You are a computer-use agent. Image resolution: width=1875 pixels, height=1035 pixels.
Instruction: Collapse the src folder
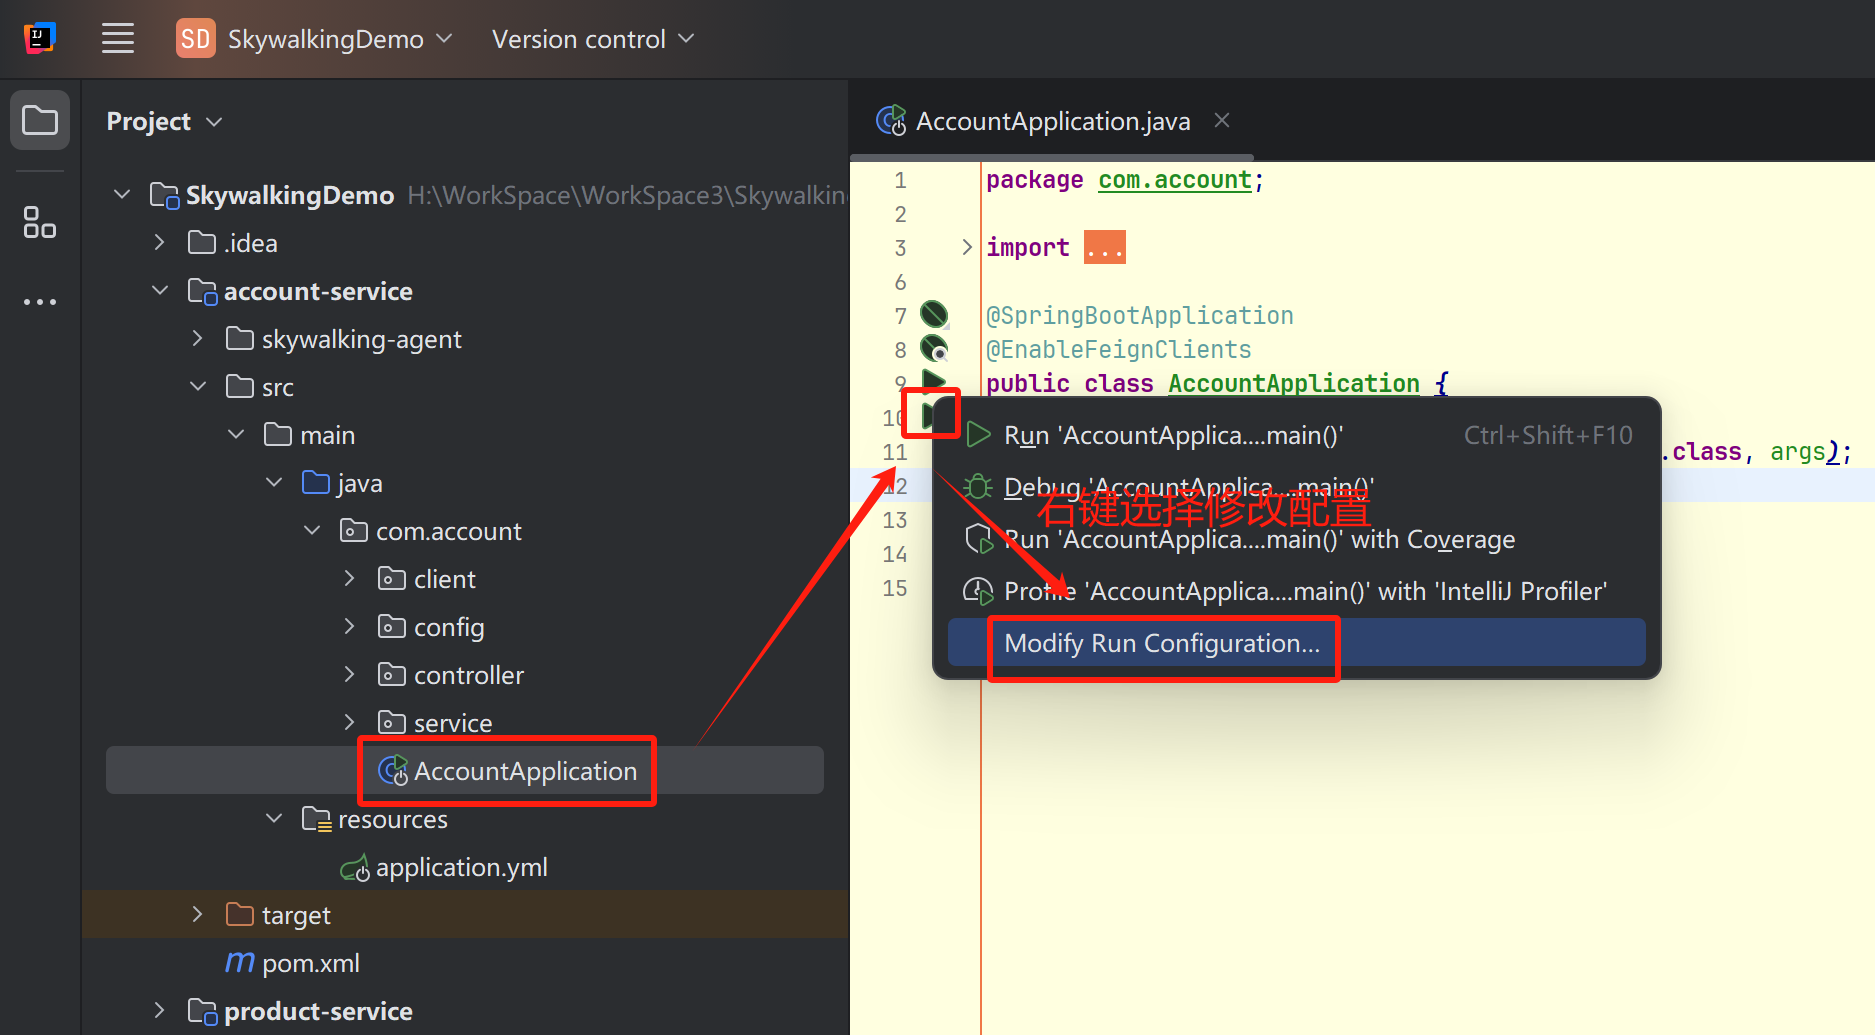[198, 386]
